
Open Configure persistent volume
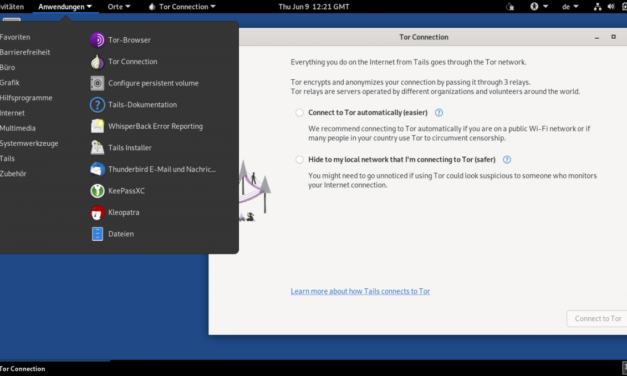coord(144,83)
